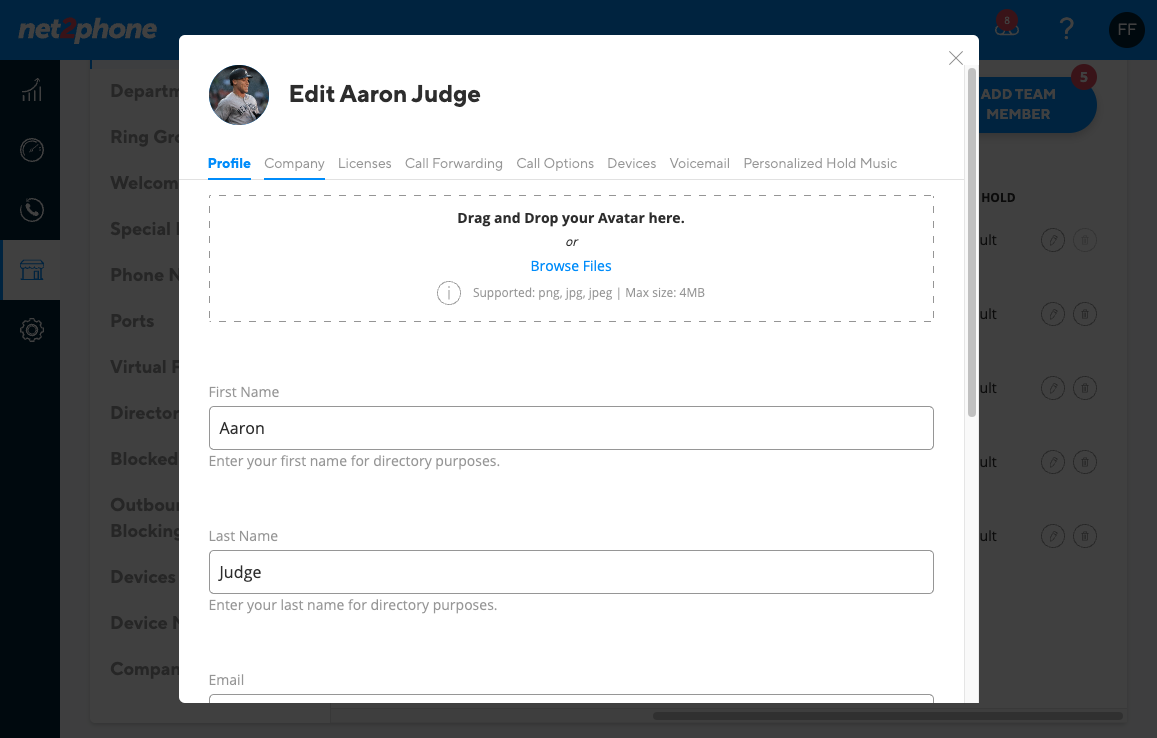This screenshot has width=1157, height=738.
Task: Click the dialog vertical scrollbar
Action: point(972,243)
